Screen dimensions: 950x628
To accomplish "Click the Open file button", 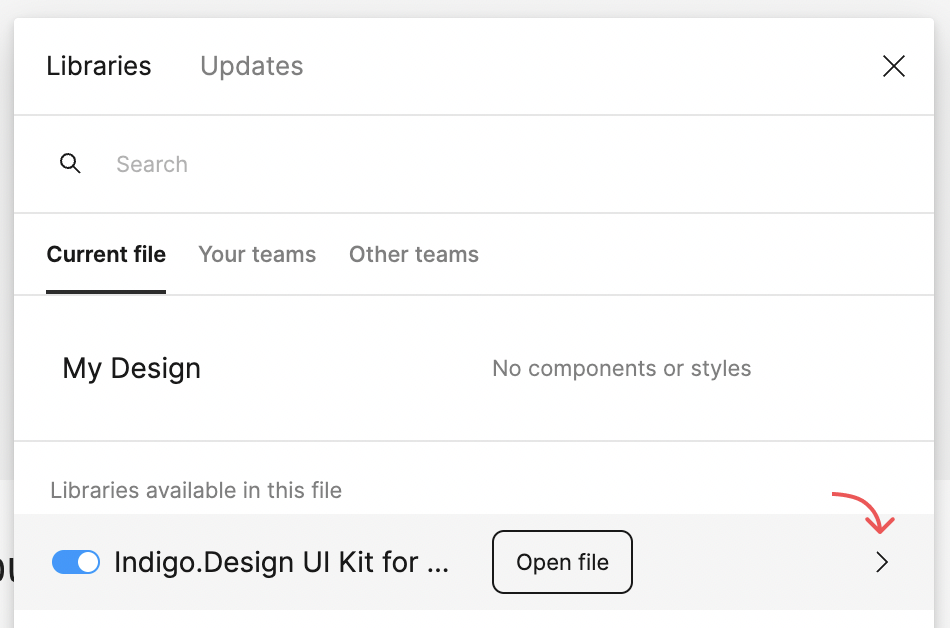I will click(562, 562).
